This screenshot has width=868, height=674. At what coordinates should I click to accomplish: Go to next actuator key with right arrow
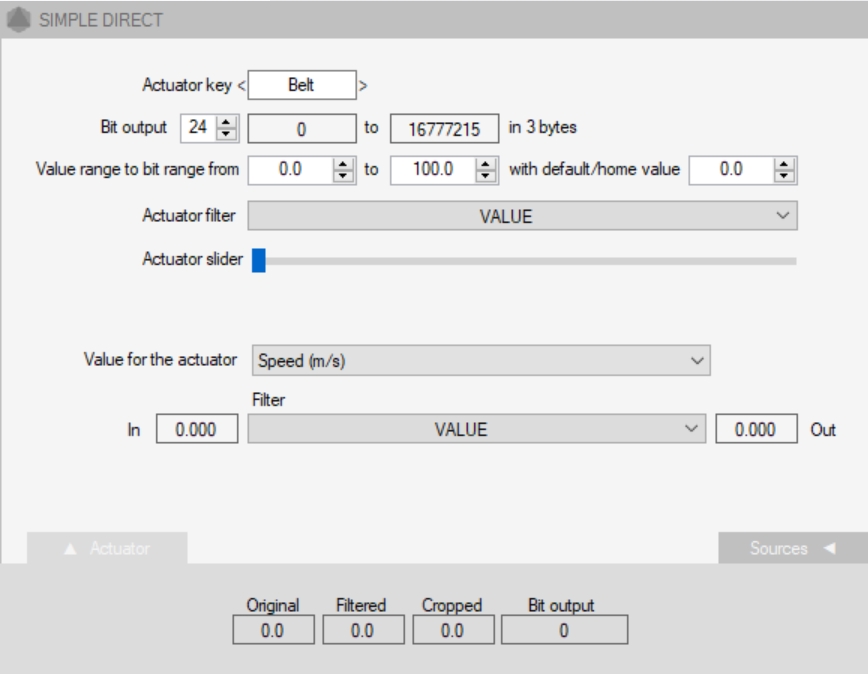[x=363, y=86]
